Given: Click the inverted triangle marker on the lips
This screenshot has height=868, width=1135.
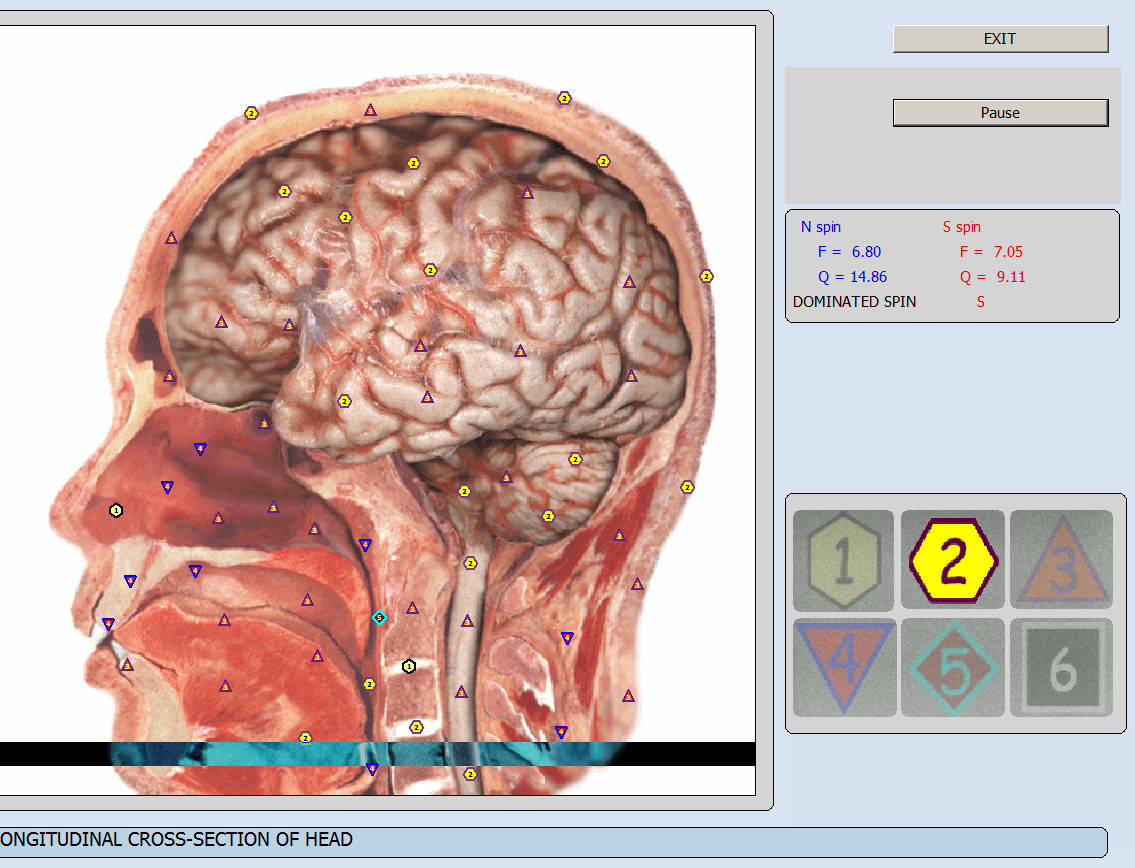Looking at the screenshot, I should point(108,624).
